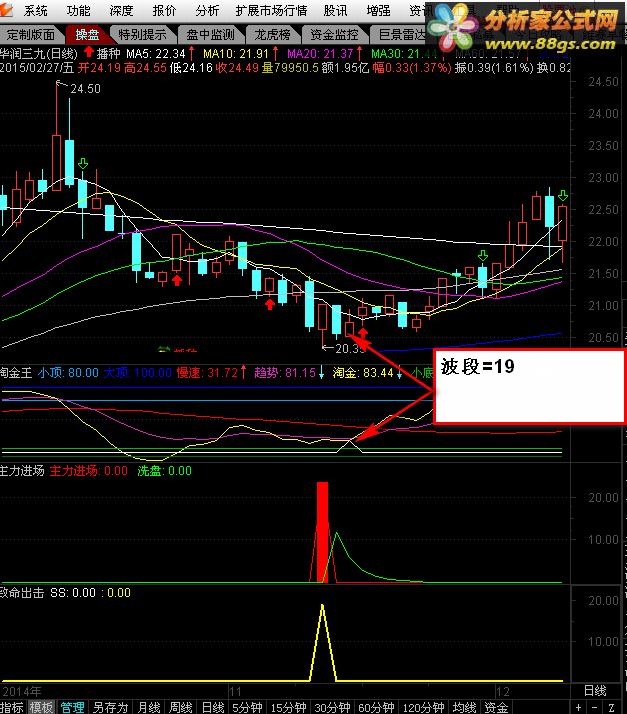Click the 洗盘: 0.00 value
This screenshot has width=627, height=714.
[x=164, y=470]
